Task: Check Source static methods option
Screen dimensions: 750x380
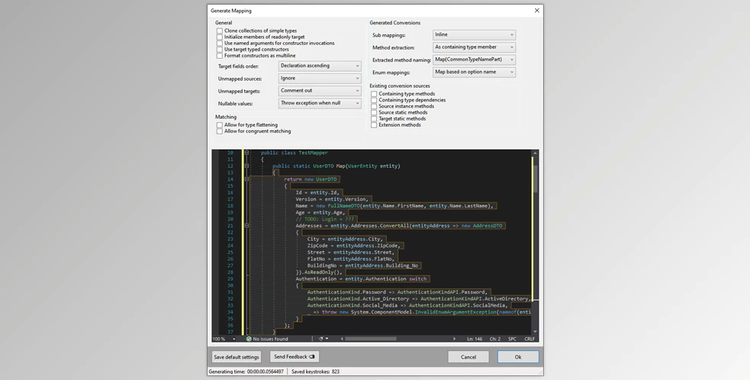Action: [374, 112]
